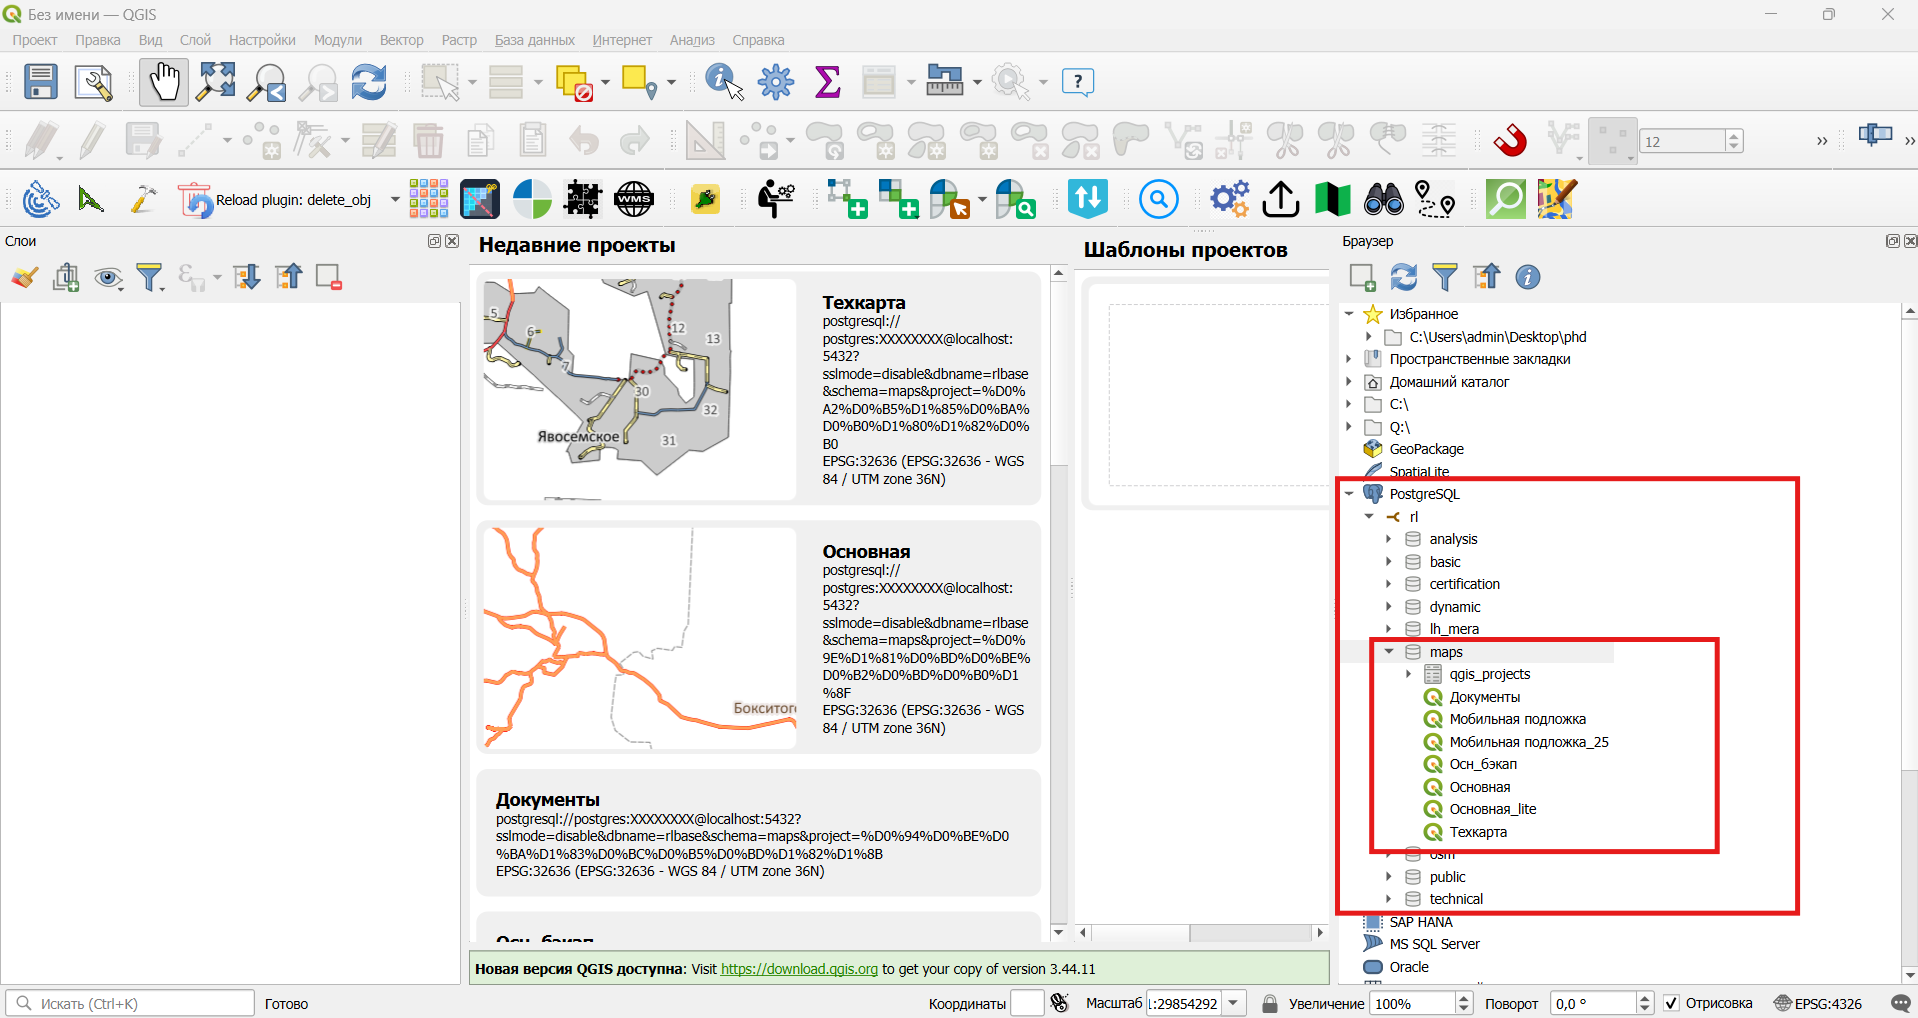Activate the Identify Features tool

click(724, 82)
